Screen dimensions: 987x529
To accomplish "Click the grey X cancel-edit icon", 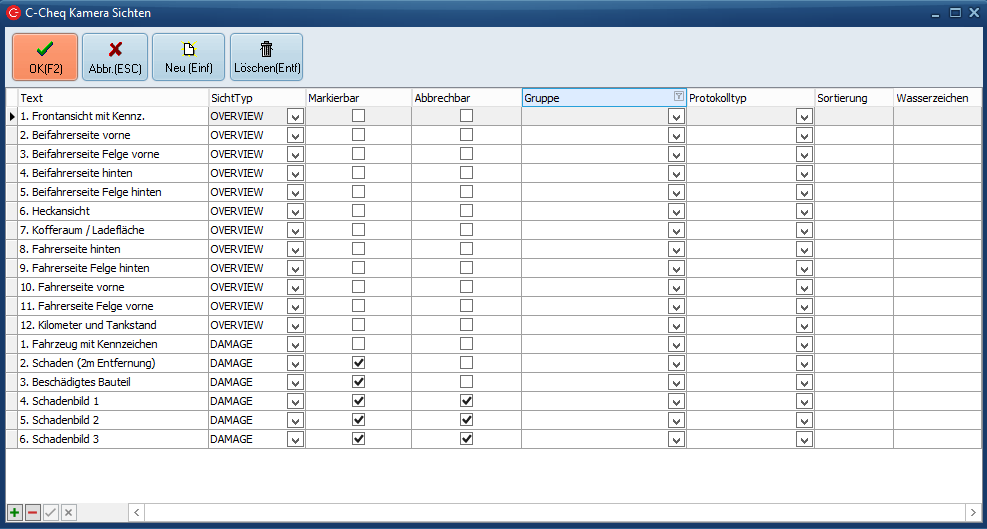I will 68,512.
